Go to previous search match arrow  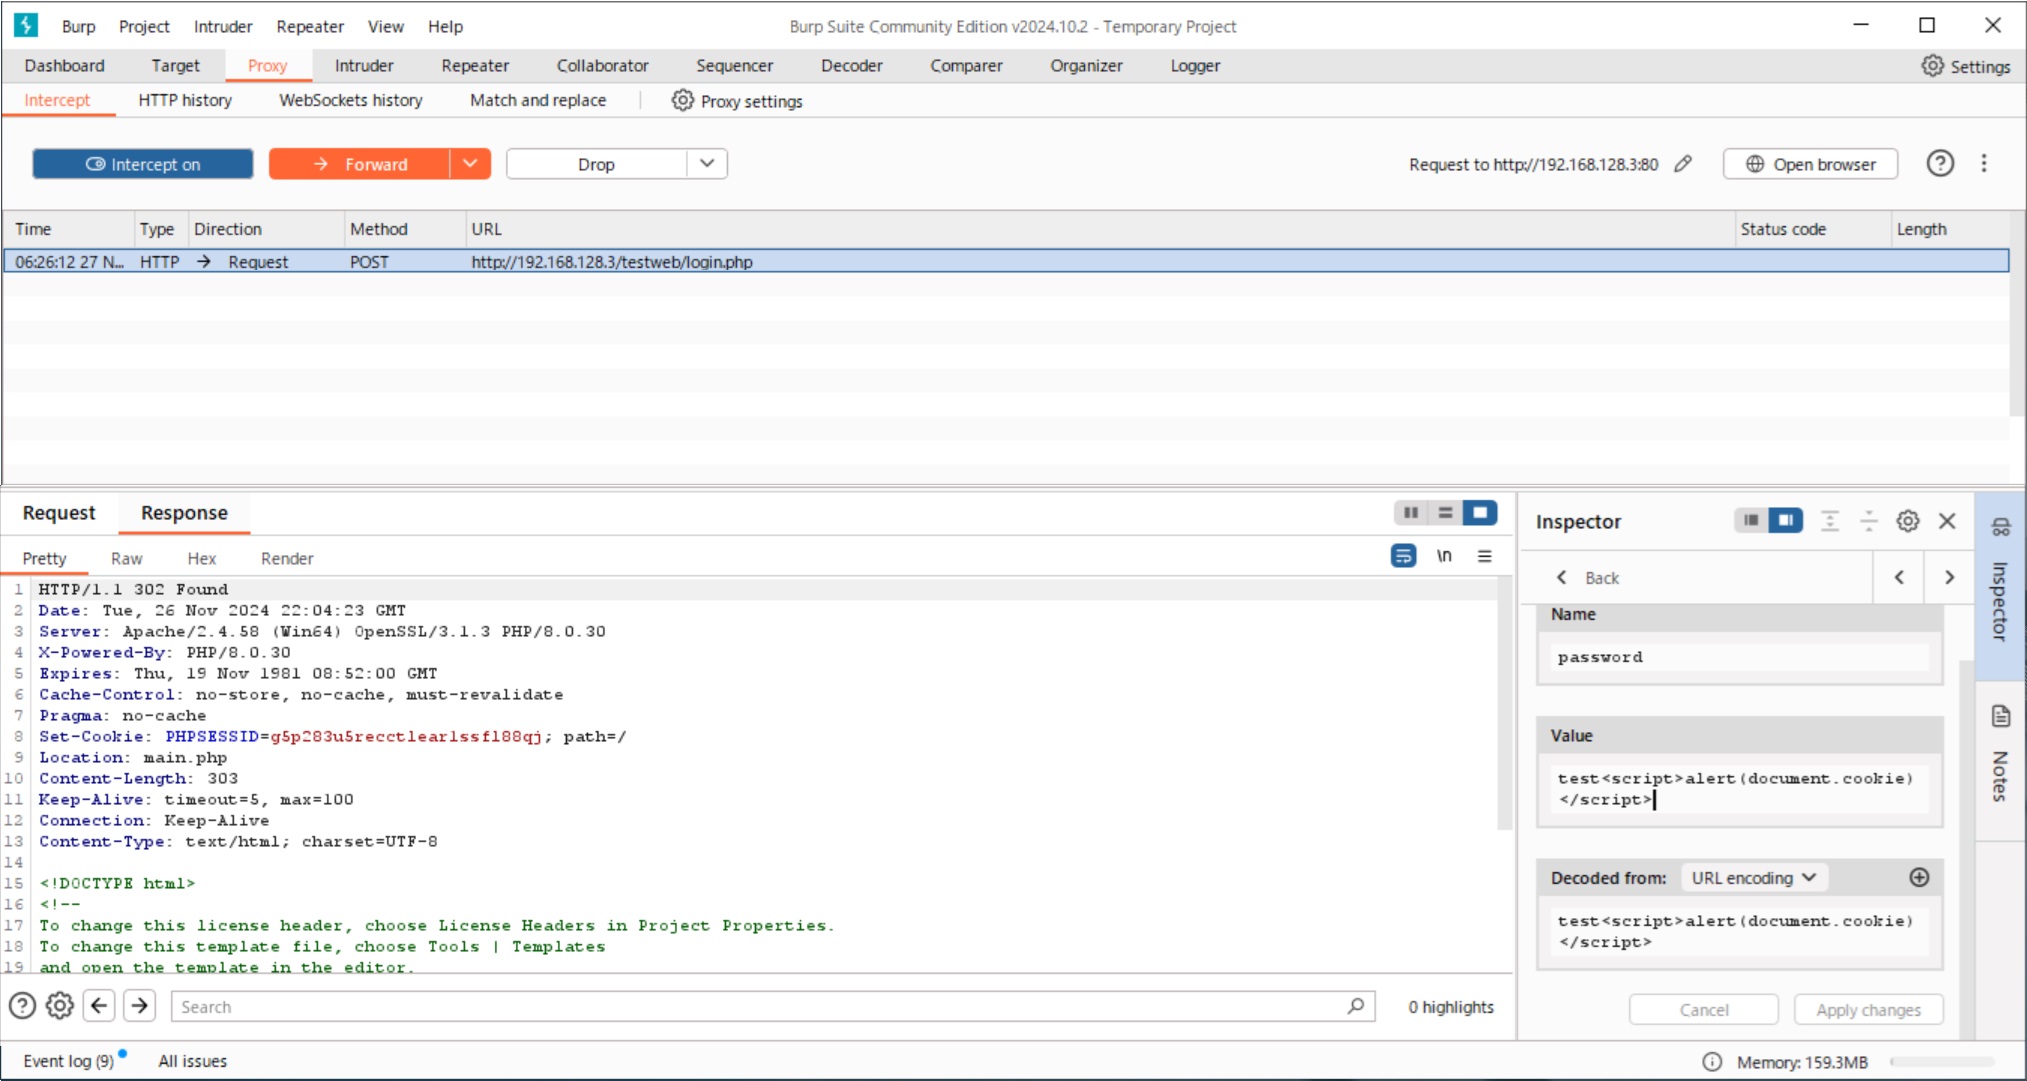[x=99, y=1006]
